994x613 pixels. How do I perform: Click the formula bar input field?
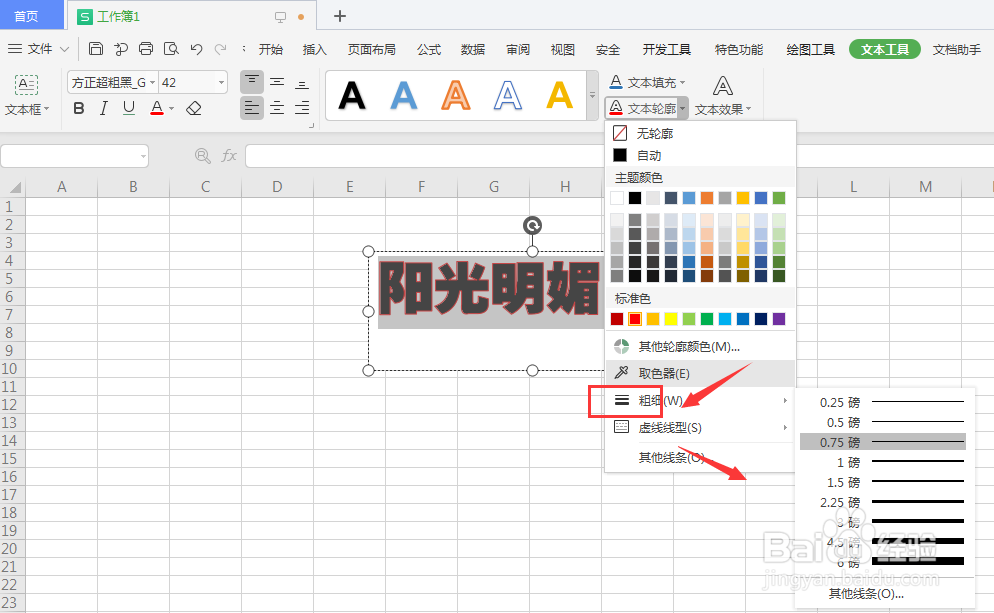click(x=619, y=156)
